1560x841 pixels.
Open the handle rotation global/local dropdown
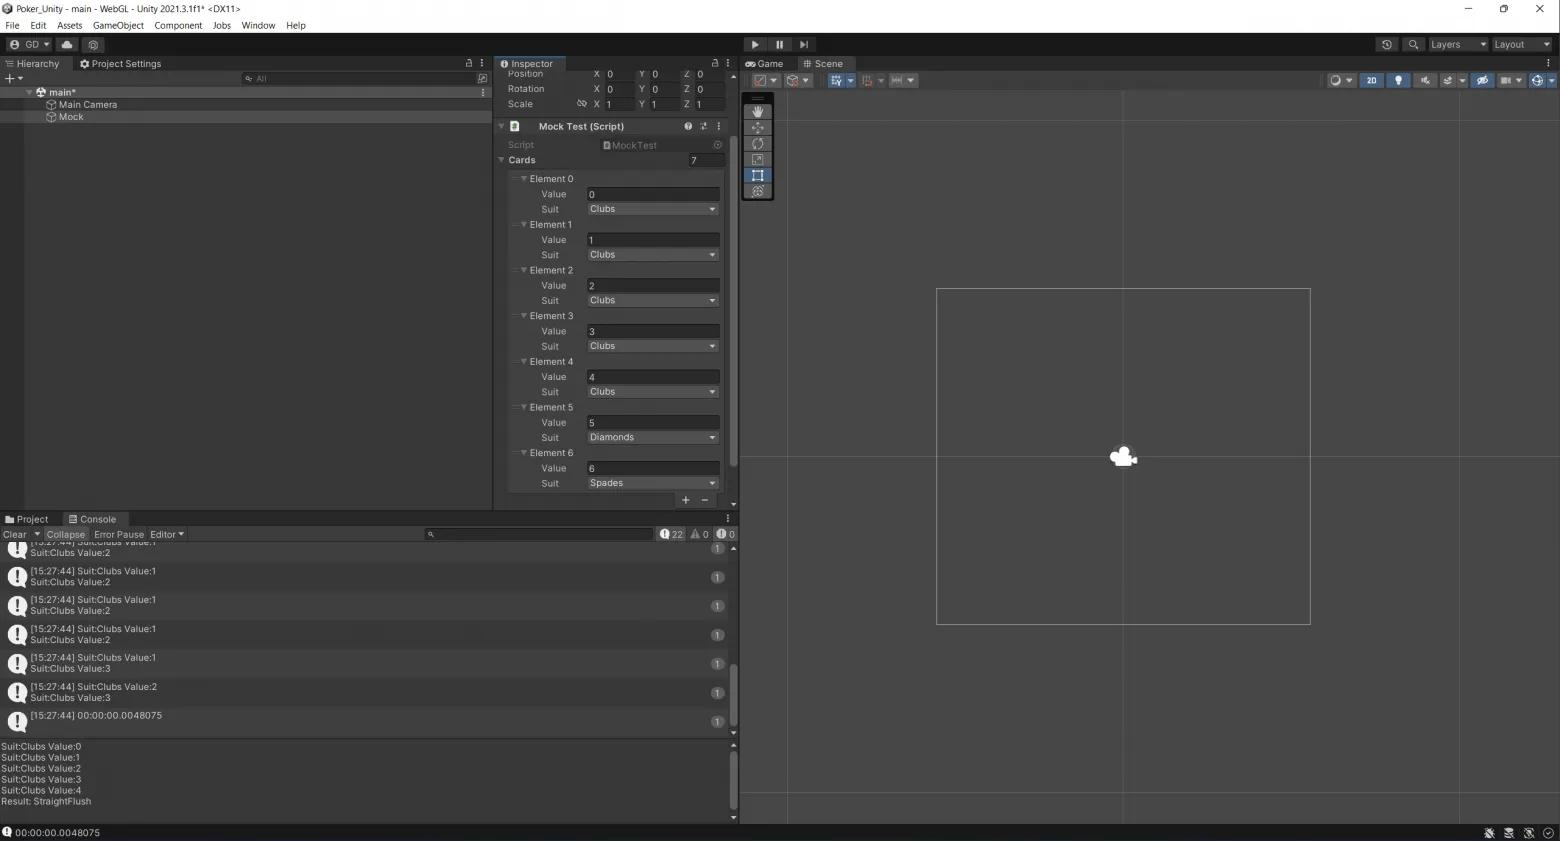pos(798,80)
